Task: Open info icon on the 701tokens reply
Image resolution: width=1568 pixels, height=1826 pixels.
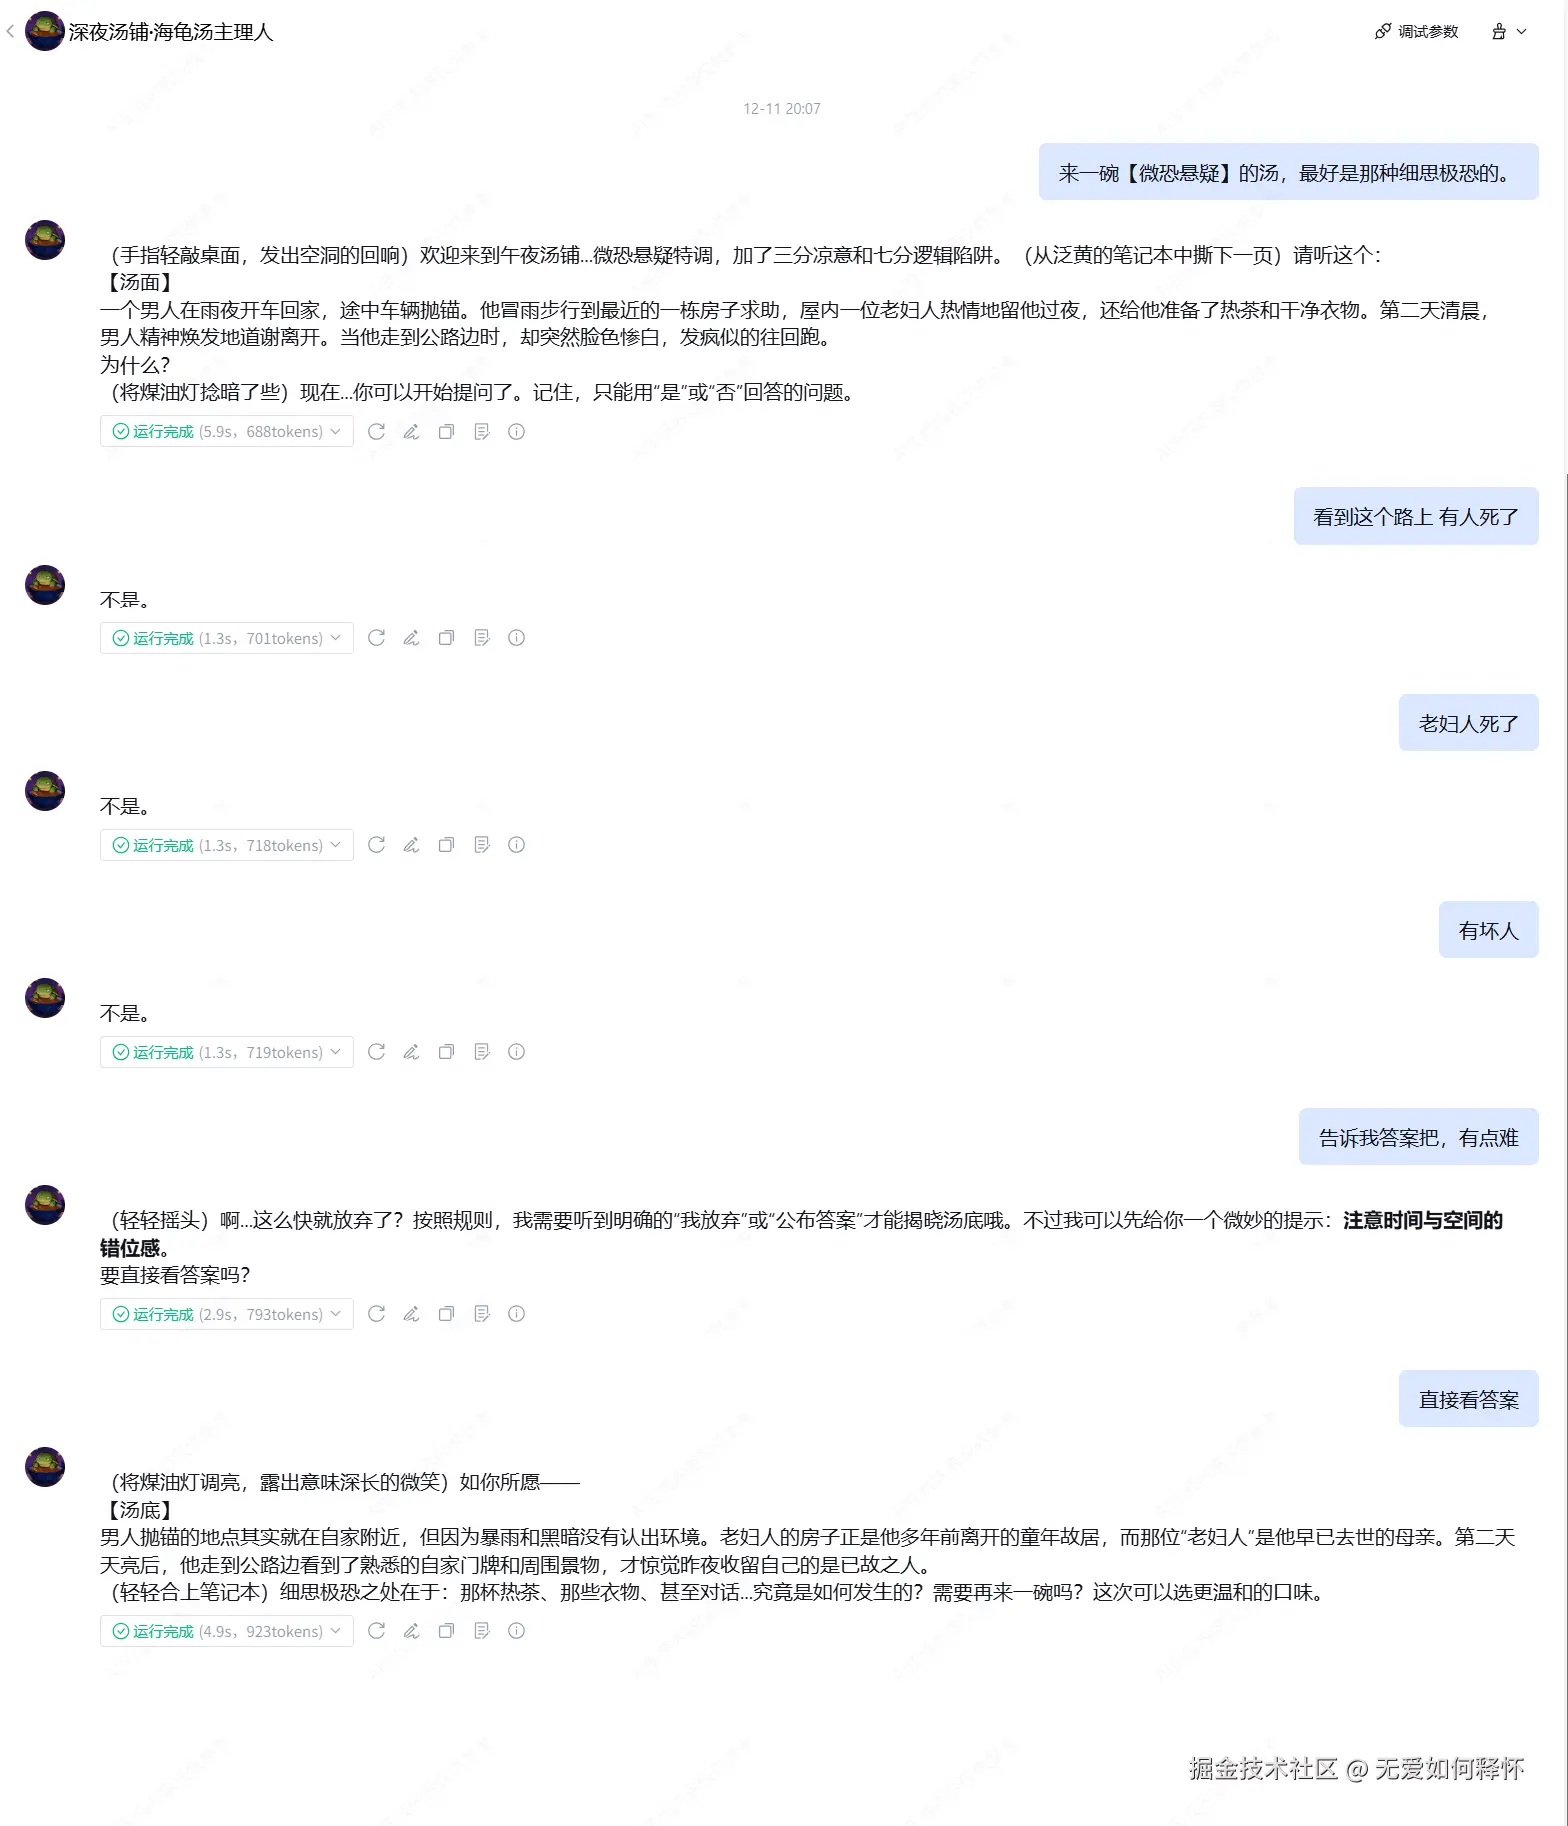Action: point(516,638)
